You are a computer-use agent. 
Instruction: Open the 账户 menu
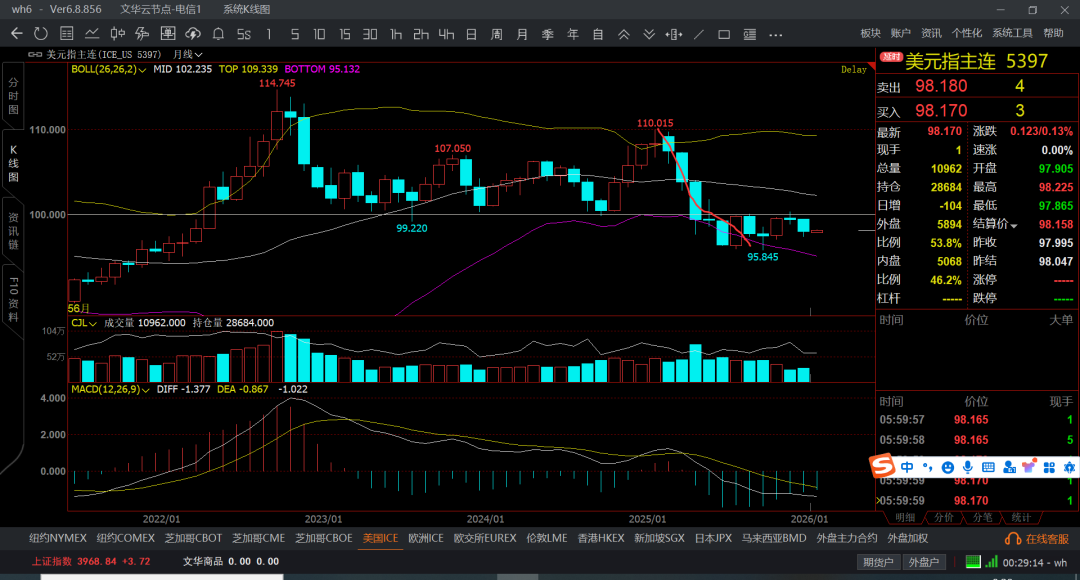[900, 33]
